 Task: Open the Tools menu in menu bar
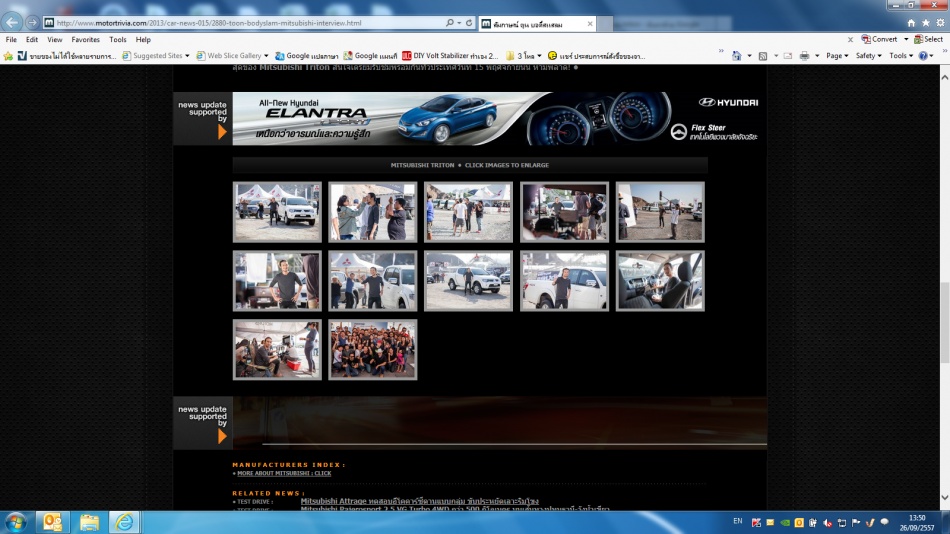click(118, 39)
